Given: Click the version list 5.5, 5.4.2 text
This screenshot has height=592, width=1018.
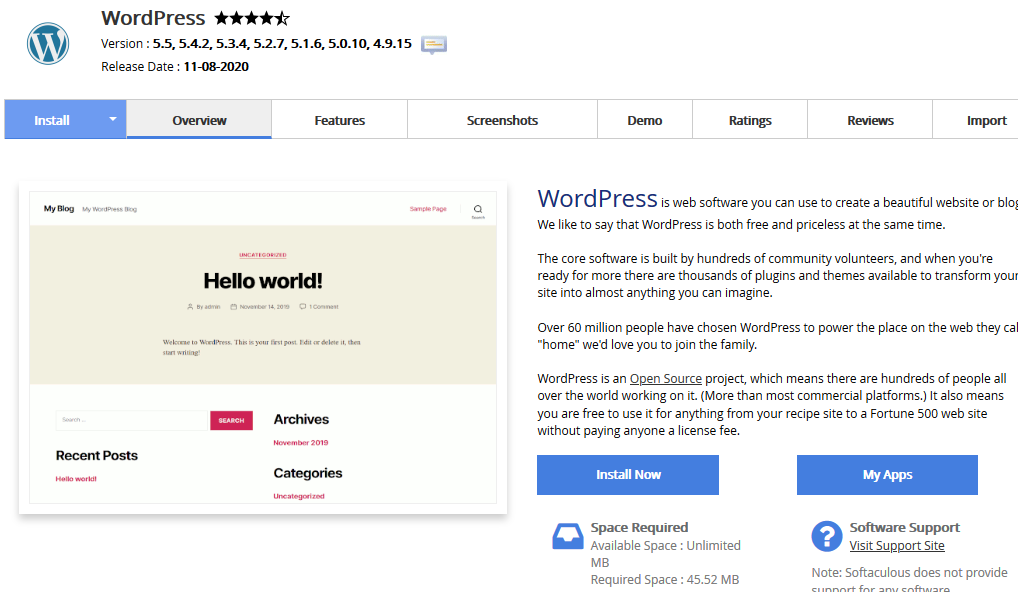Looking at the screenshot, I should coord(282,43).
